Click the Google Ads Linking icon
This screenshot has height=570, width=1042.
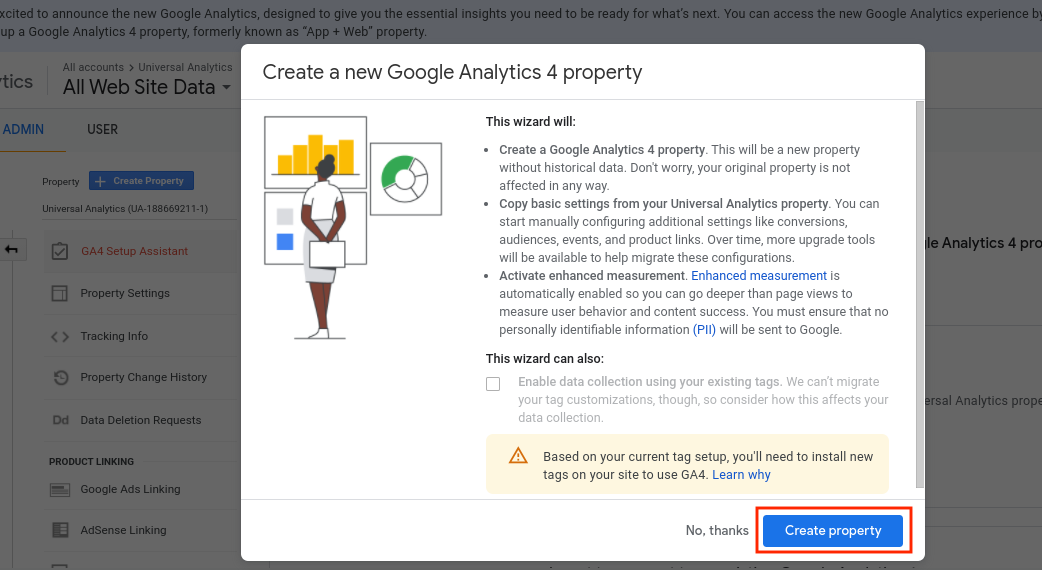coord(60,489)
